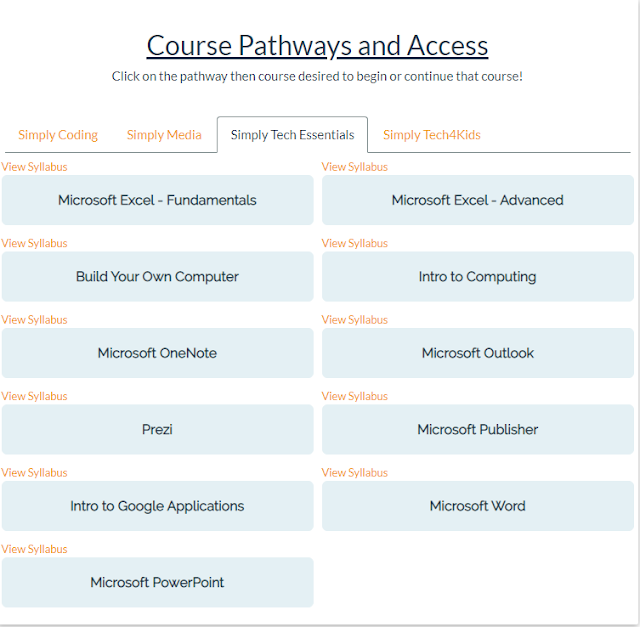
Task: Open the Microsoft Excel - Fundamentals course
Action: click(x=158, y=200)
